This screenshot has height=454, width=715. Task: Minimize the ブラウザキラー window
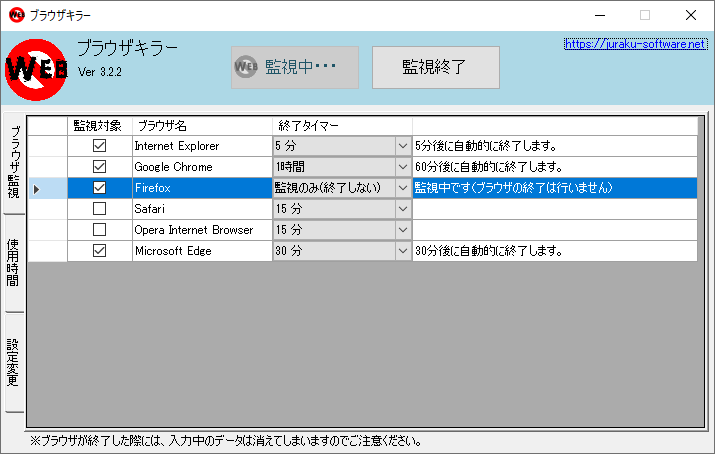click(600, 15)
